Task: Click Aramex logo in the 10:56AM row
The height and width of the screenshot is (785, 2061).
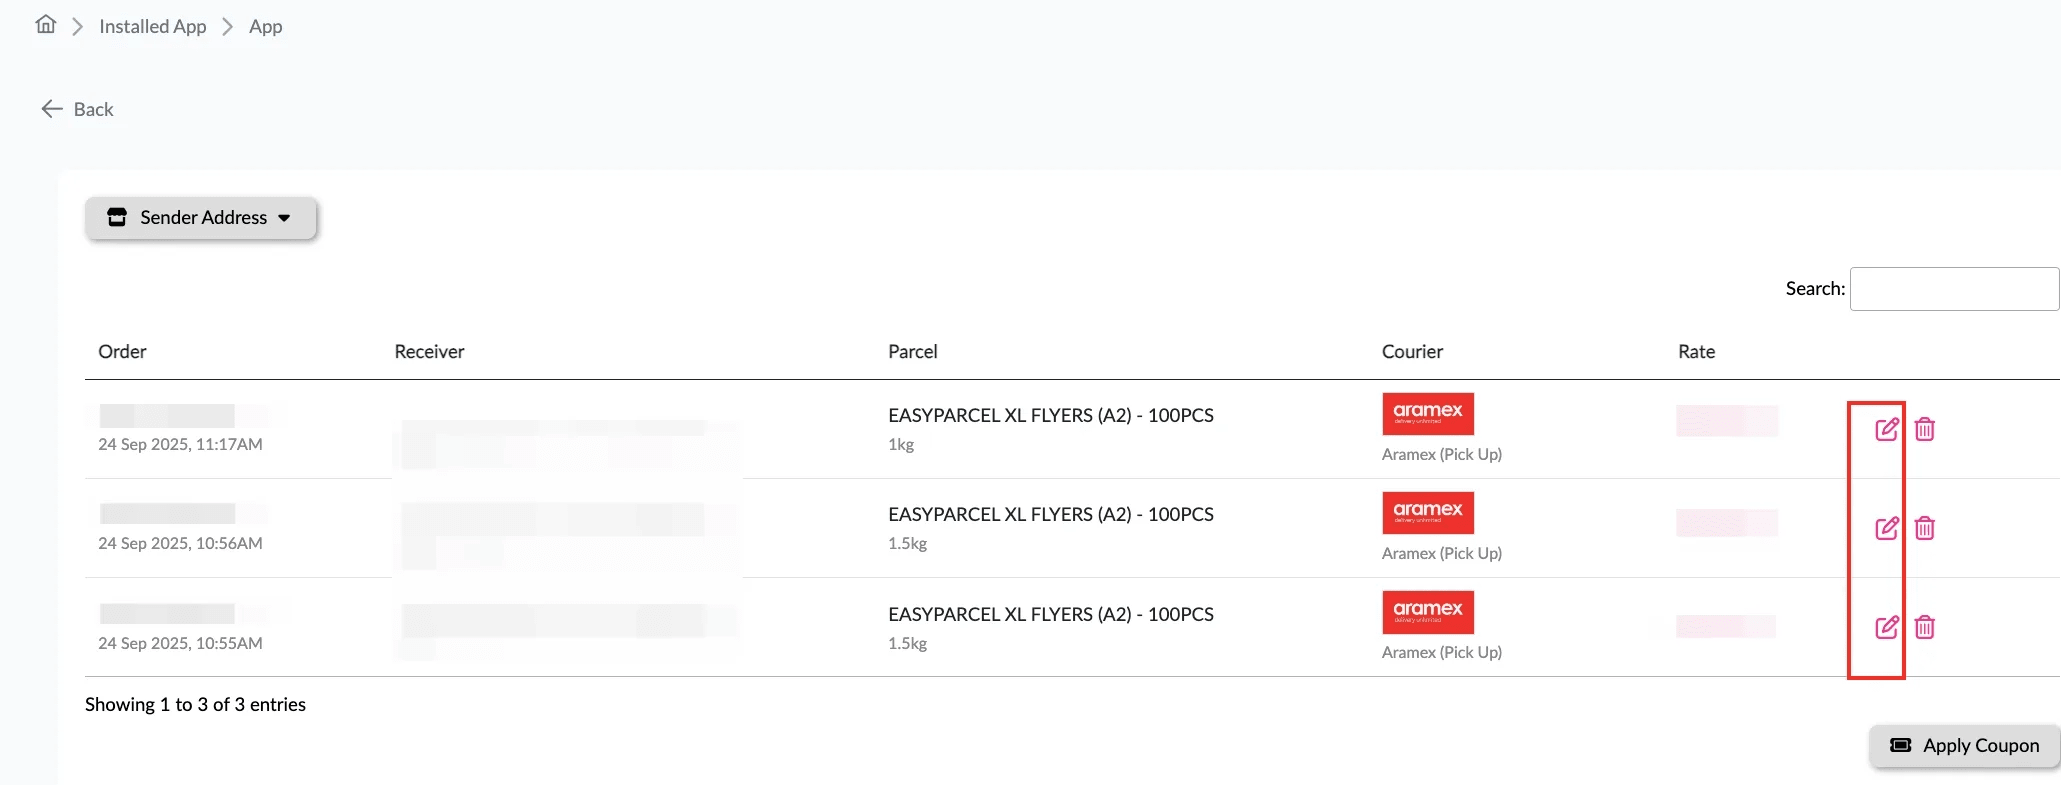Action: 1428,512
